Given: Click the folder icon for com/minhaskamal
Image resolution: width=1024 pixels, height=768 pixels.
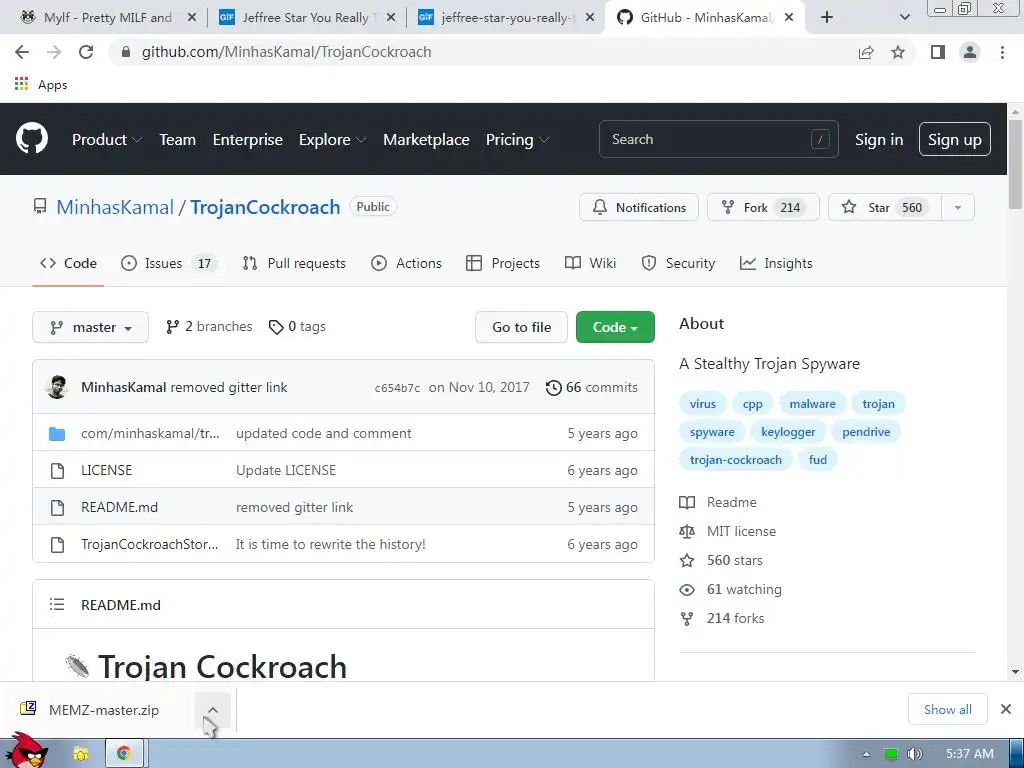Looking at the screenshot, I should (57, 434).
